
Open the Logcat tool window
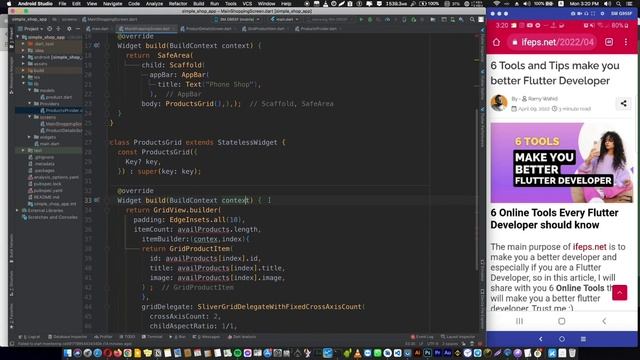[29, 337]
